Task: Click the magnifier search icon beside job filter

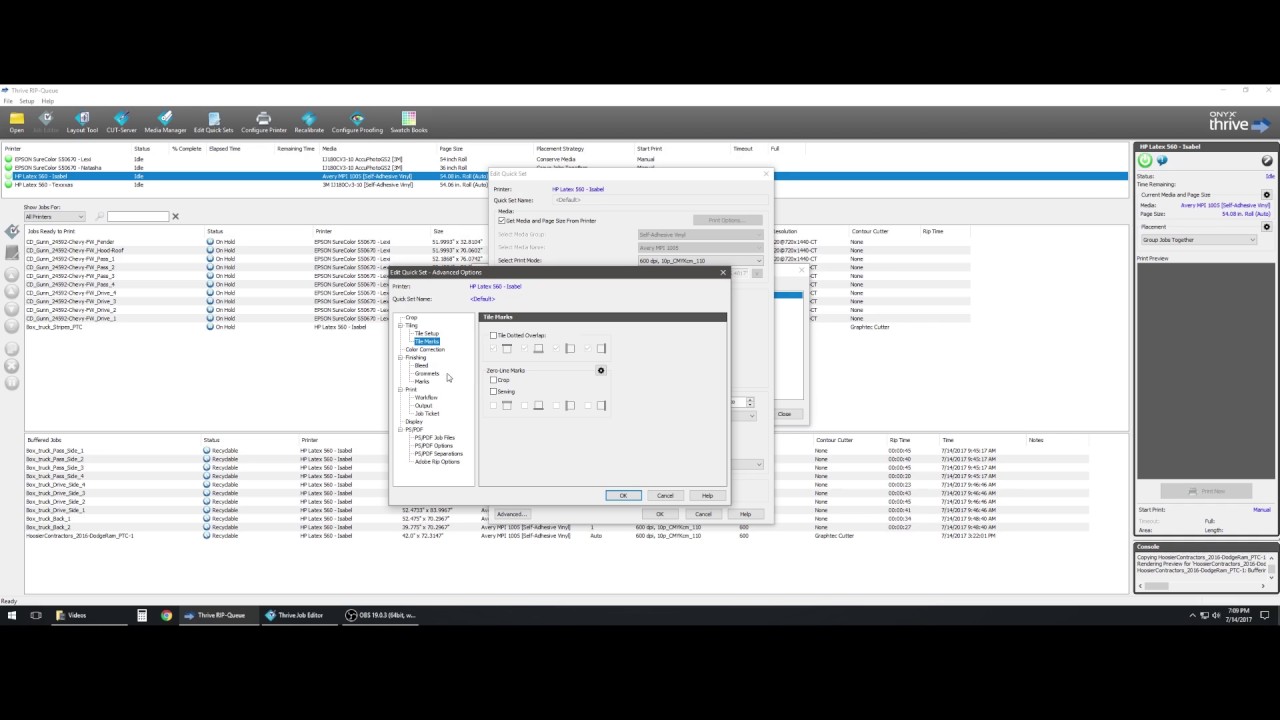Action: pos(100,216)
